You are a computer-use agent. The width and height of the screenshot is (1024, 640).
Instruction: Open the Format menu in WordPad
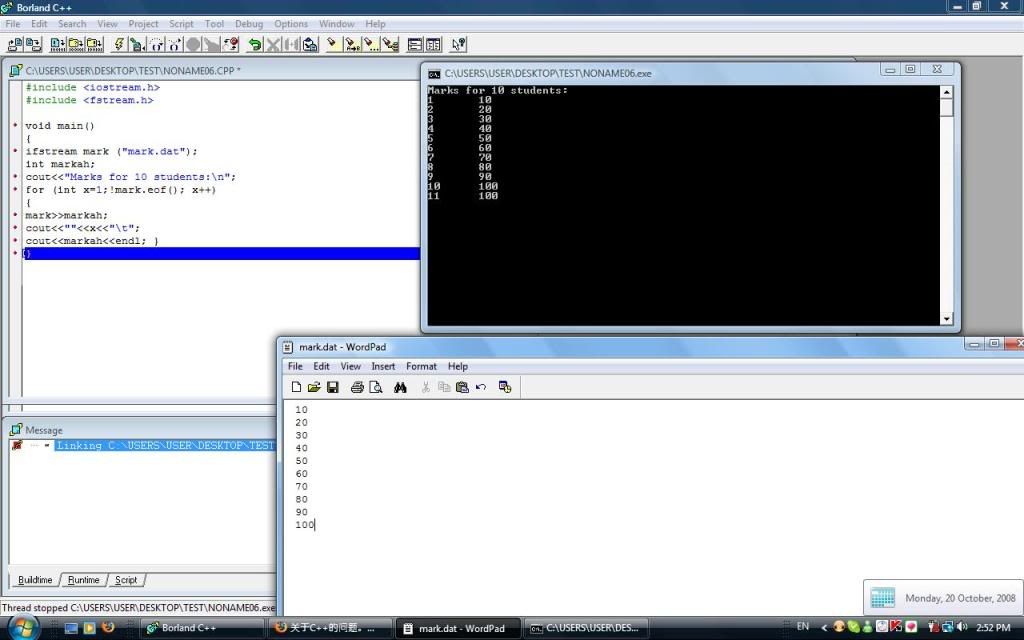421,367
